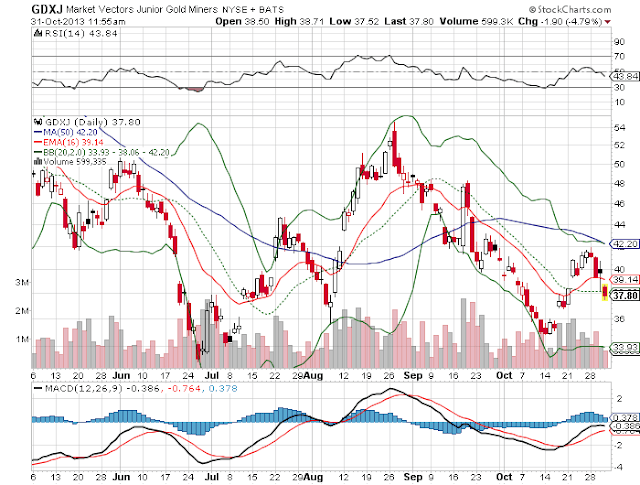Click the Sep label on MACD panel date axis
The height and width of the screenshot is (485, 640).
[x=413, y=477]
